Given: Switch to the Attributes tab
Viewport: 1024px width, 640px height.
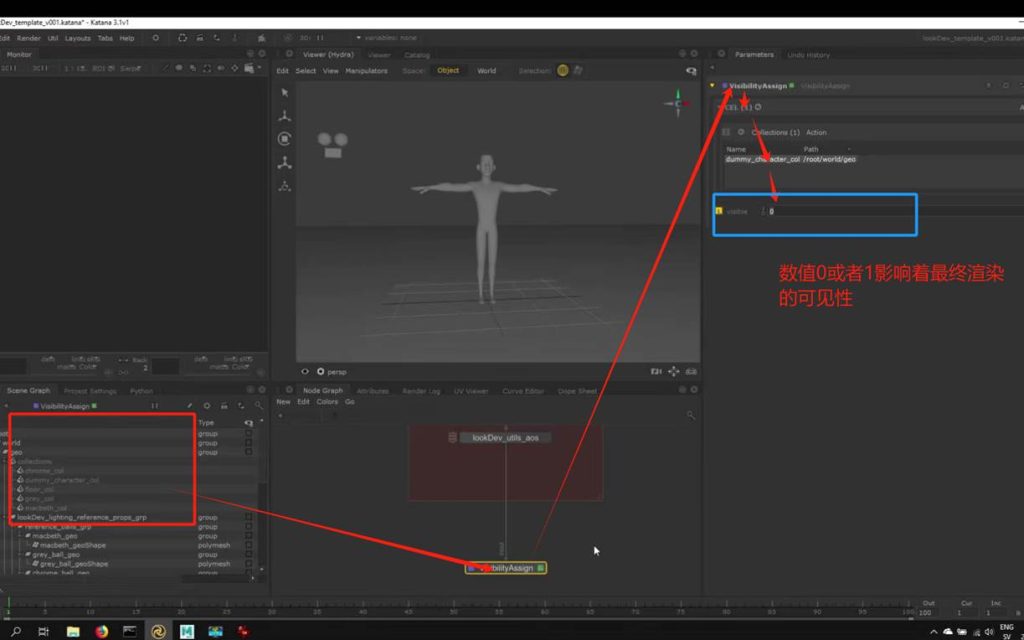Looking at the screenshot, I should click(x=373, y=391).
